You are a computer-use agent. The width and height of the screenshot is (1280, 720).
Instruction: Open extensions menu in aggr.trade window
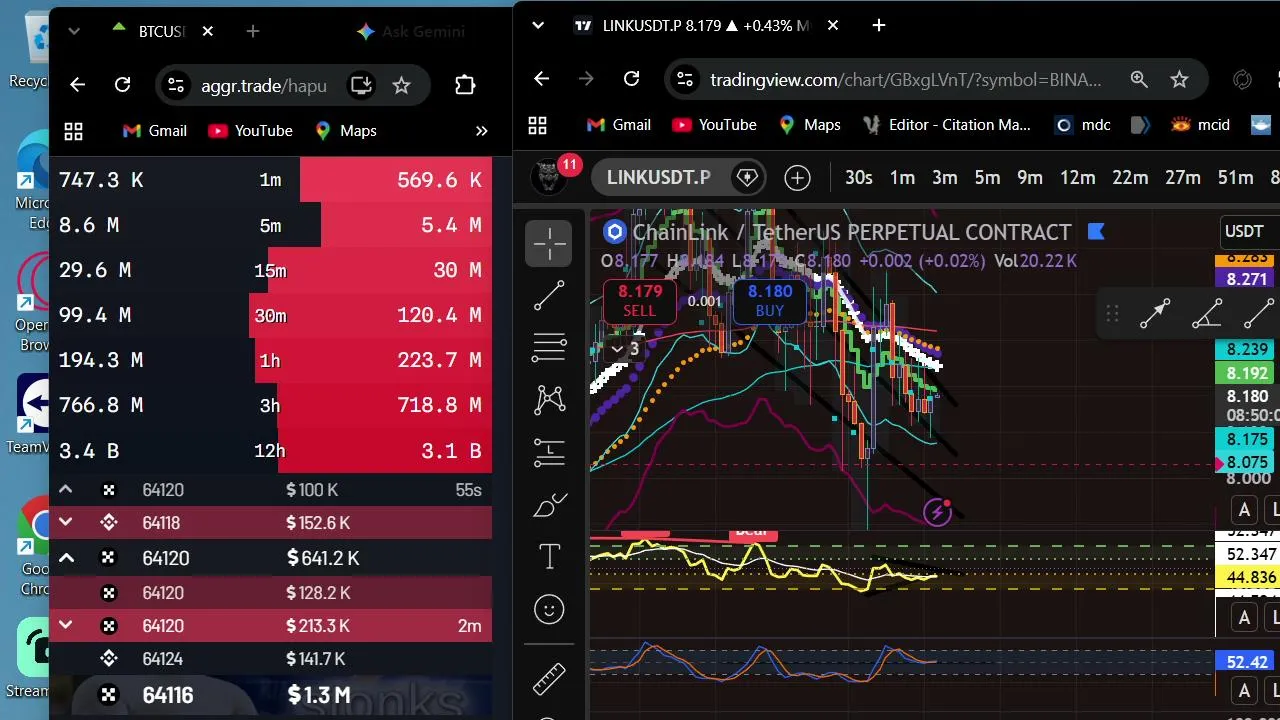(x=465, y=85)
